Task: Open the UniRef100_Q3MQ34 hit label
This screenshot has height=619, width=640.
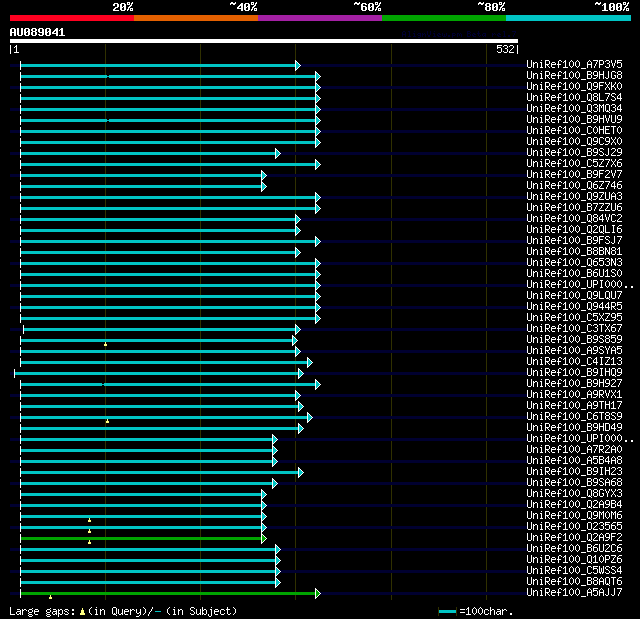Action: coord(574,109)
